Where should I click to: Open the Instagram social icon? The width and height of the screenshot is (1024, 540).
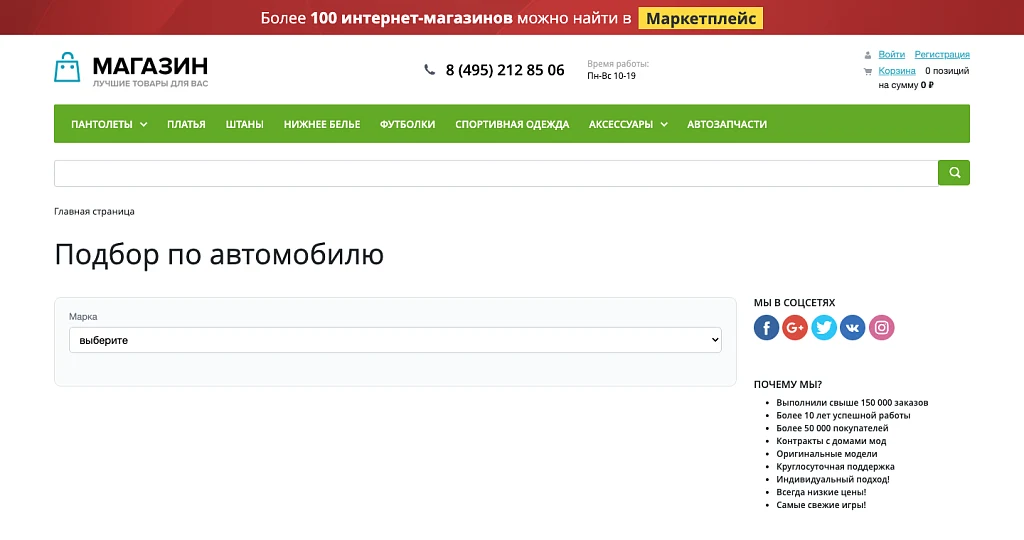[881, 328]
